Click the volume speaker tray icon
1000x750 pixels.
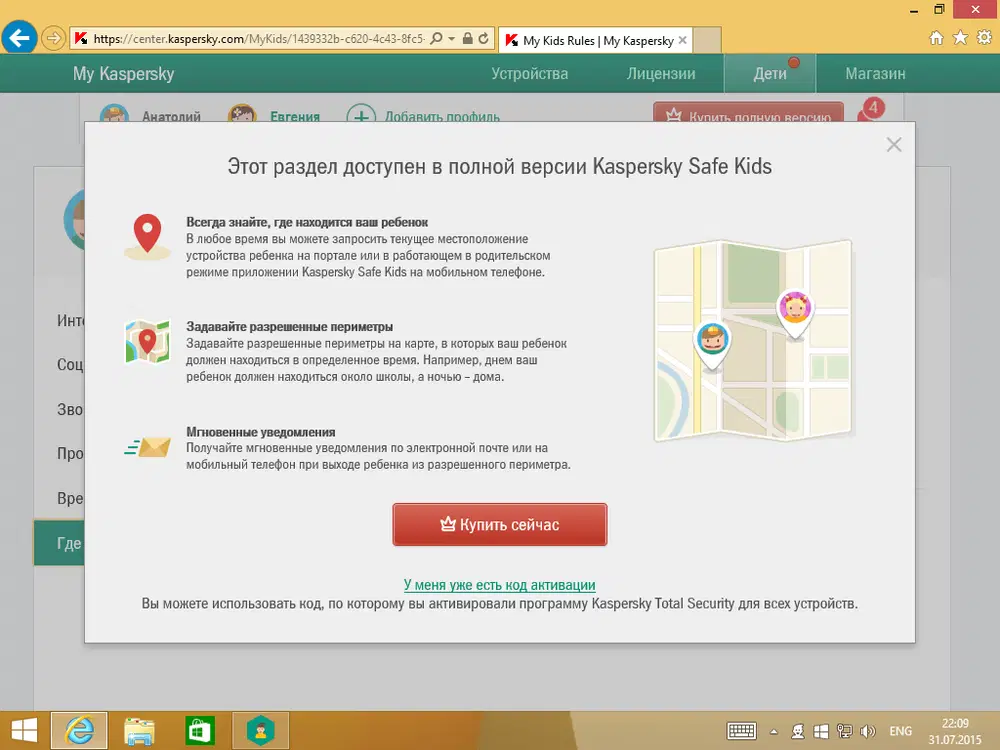coord(867,732)
